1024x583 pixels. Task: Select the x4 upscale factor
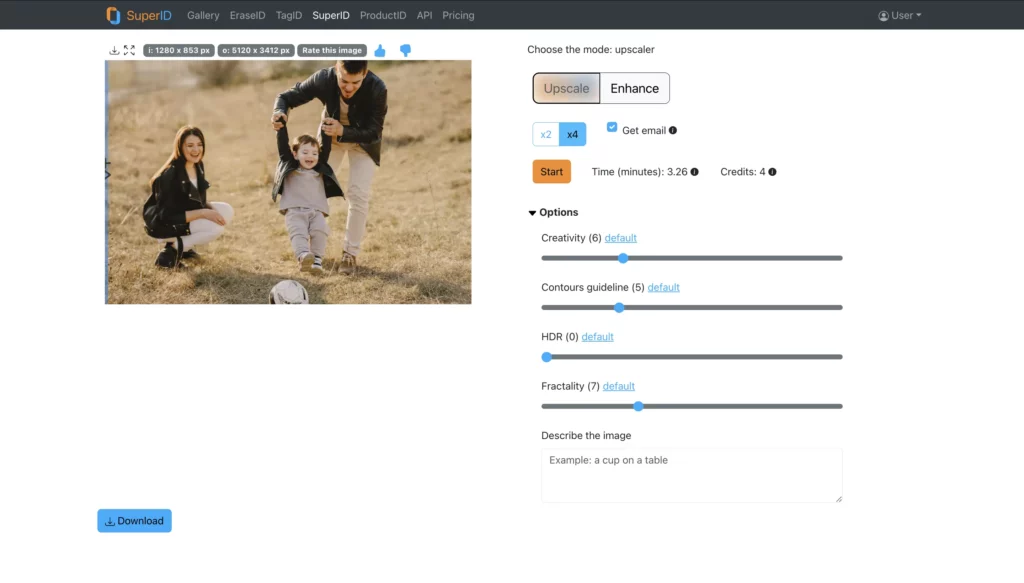pyautogui.click(x=572, y=134)
